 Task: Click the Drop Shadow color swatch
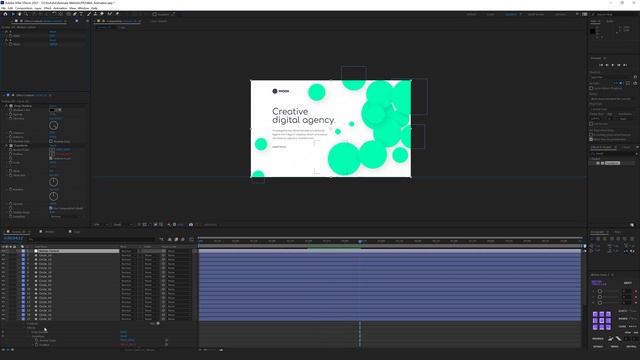52,110
